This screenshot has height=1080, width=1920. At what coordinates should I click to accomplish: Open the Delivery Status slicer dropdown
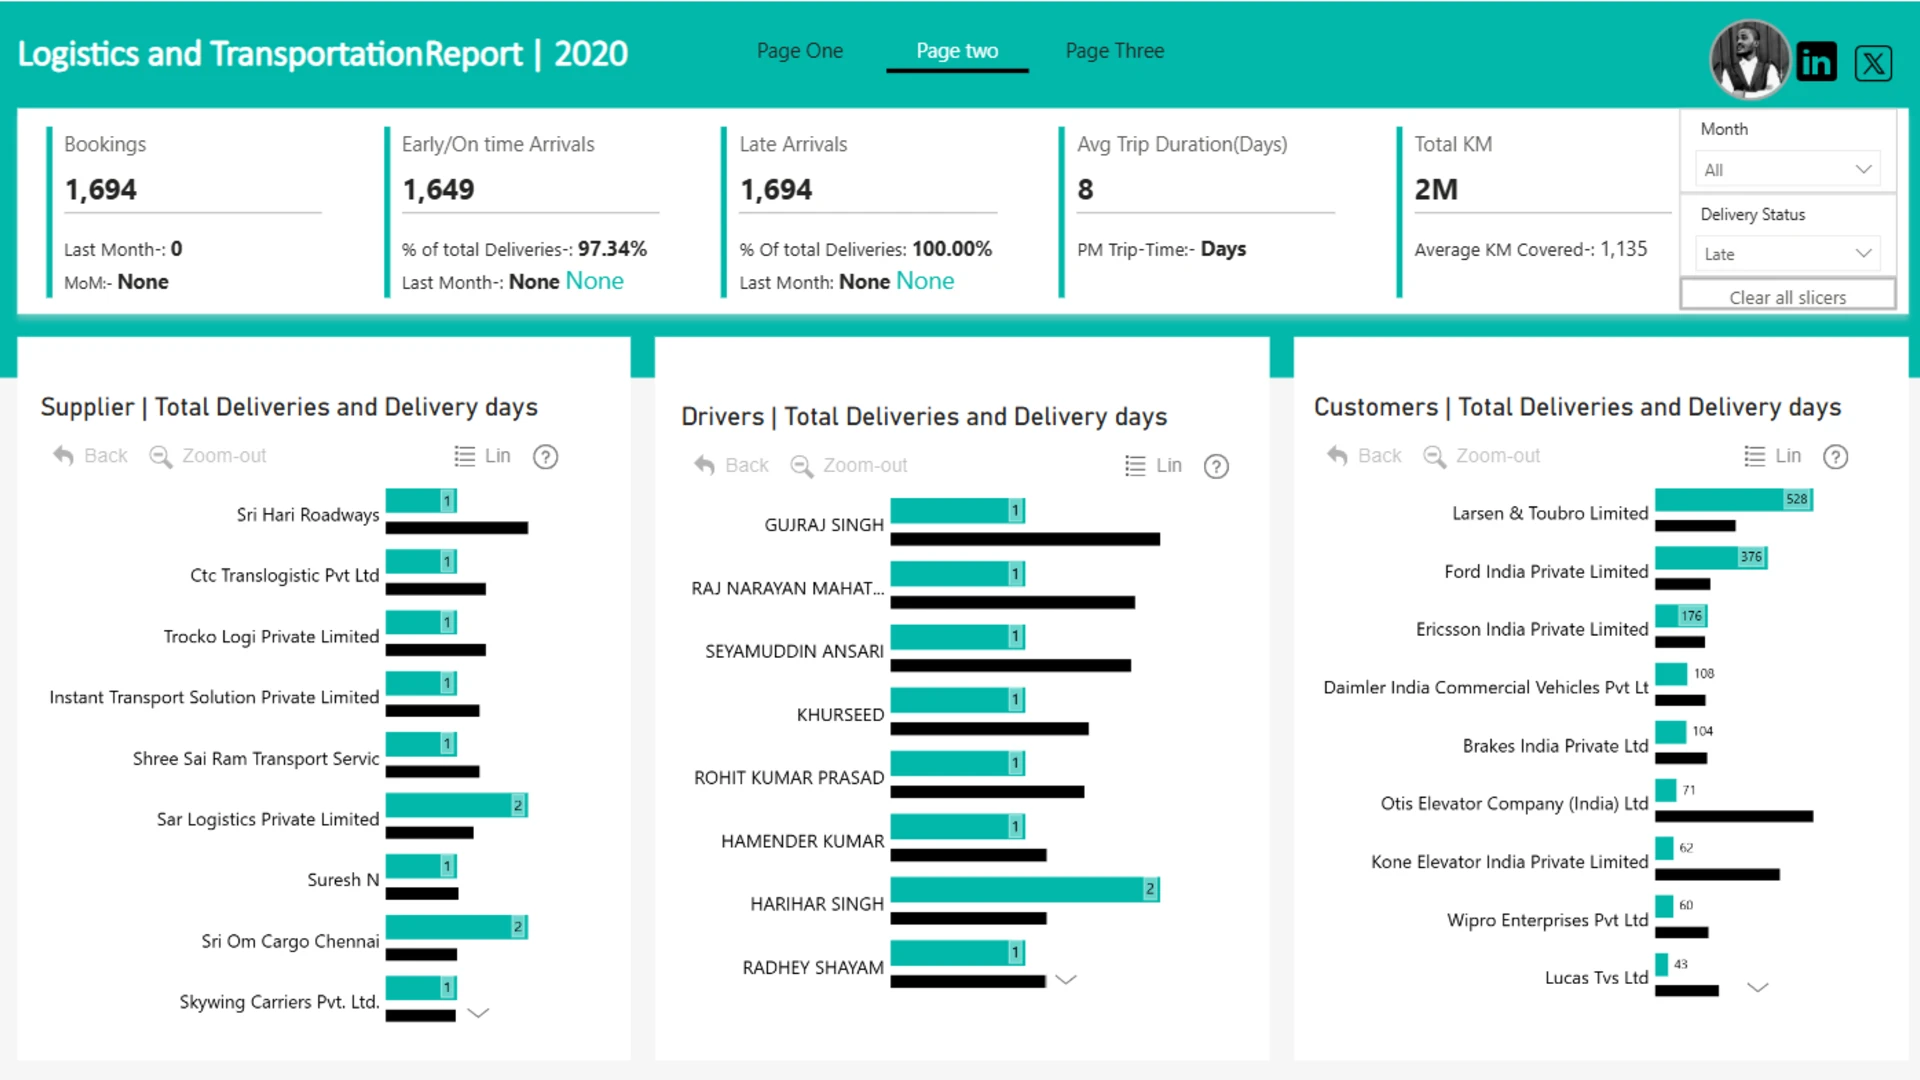coord(1787,254)
